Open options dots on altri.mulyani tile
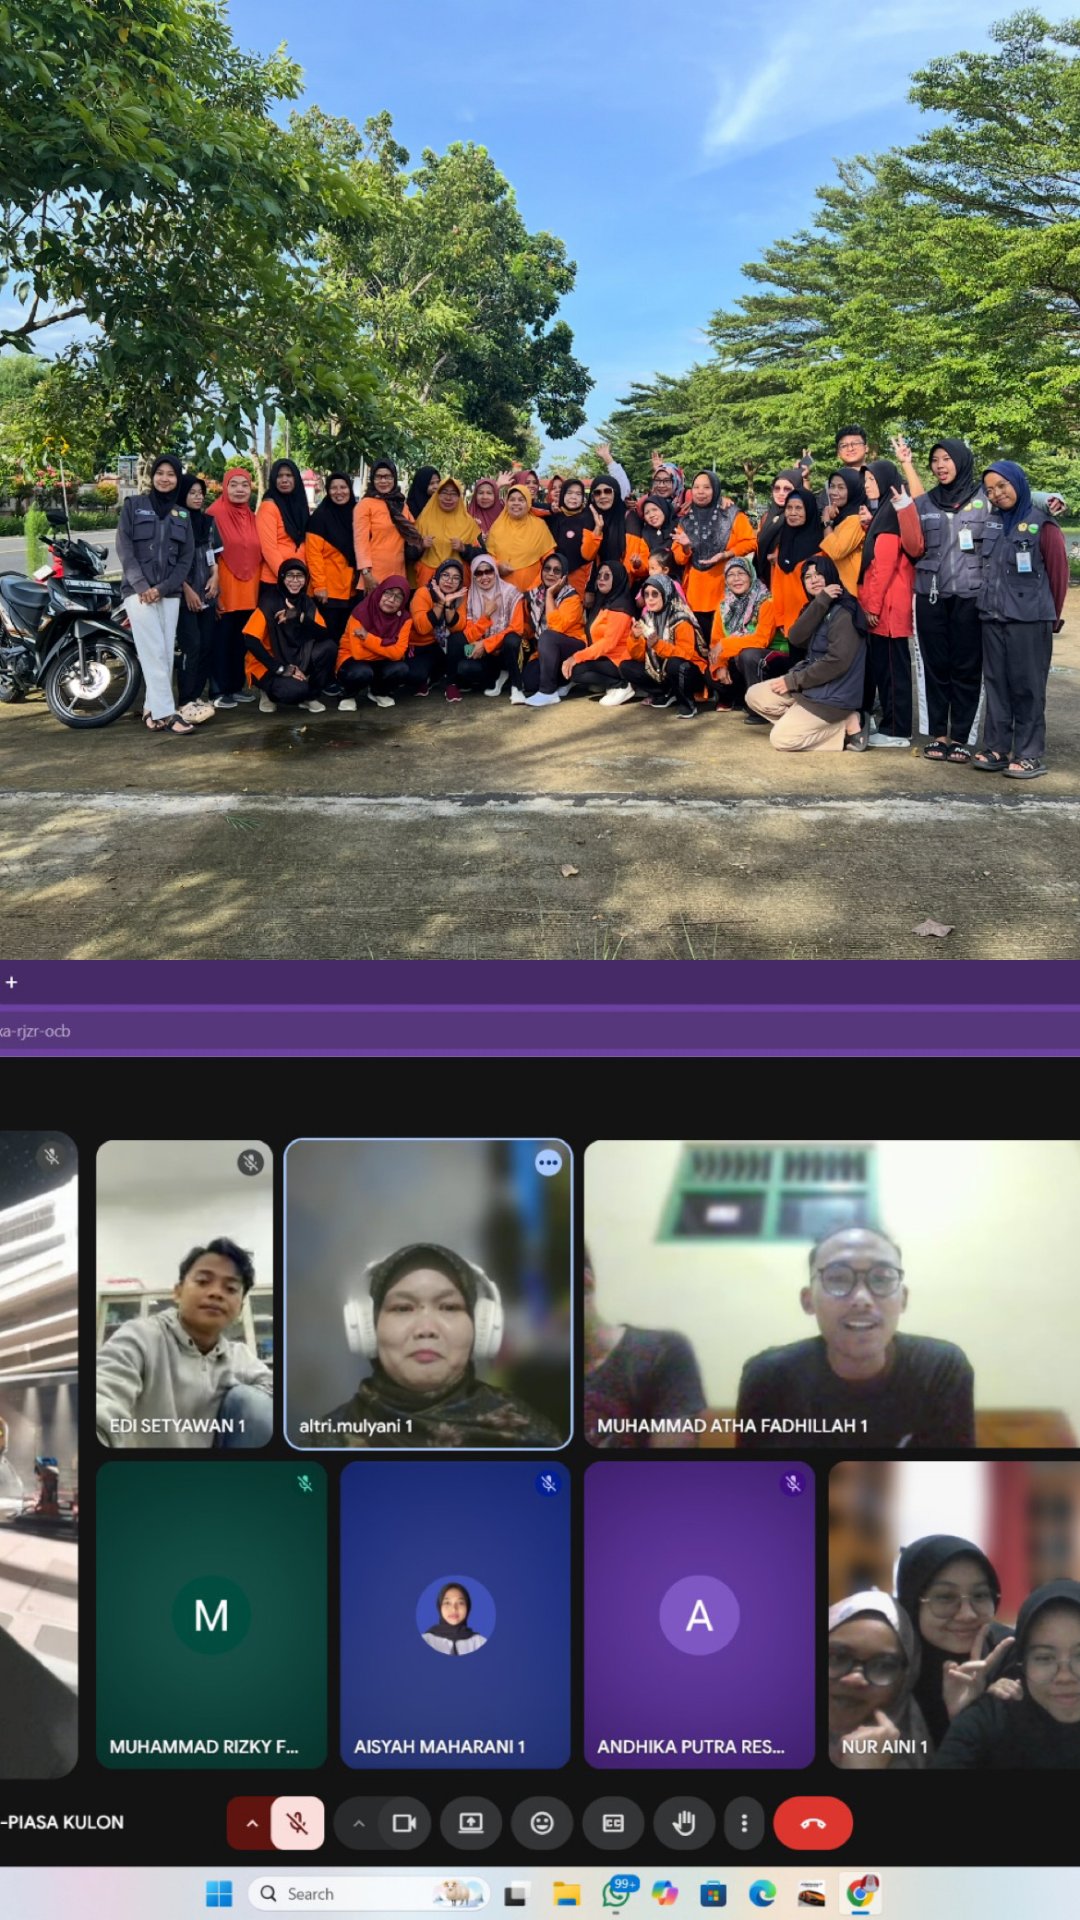The width and height of the screenshot is (1080, 1920). coord(548,1163)
